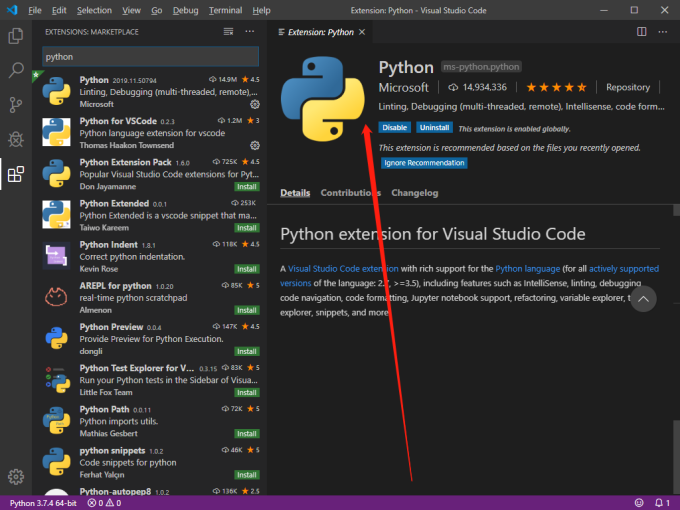Close the Extension: Python tab

362,32
